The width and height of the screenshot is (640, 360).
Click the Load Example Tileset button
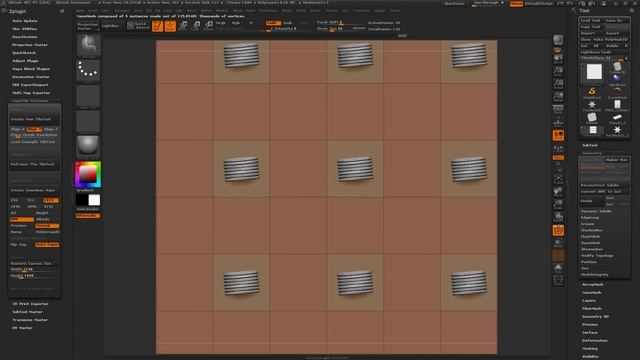coord(33,142)
